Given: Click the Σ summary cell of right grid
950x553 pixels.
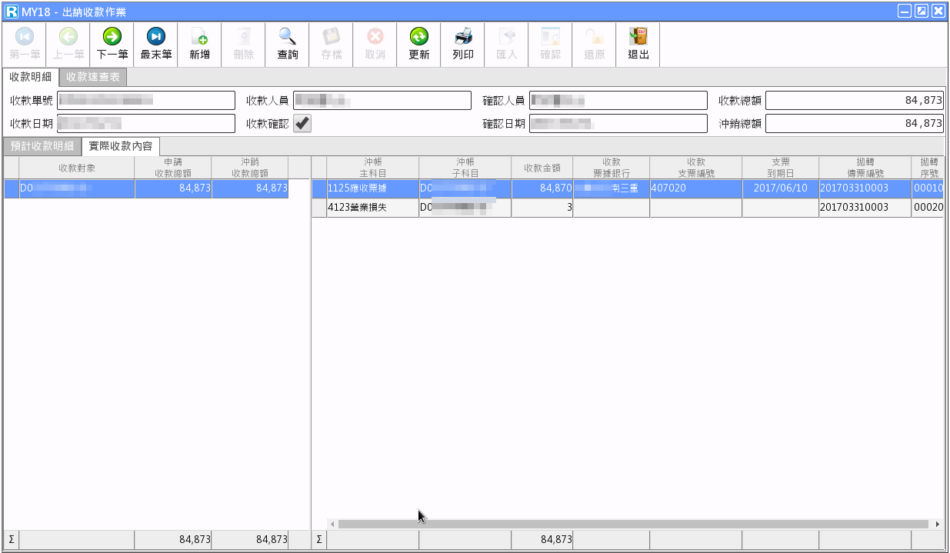Looking at the screenshot, I should (x=319, y=539).
